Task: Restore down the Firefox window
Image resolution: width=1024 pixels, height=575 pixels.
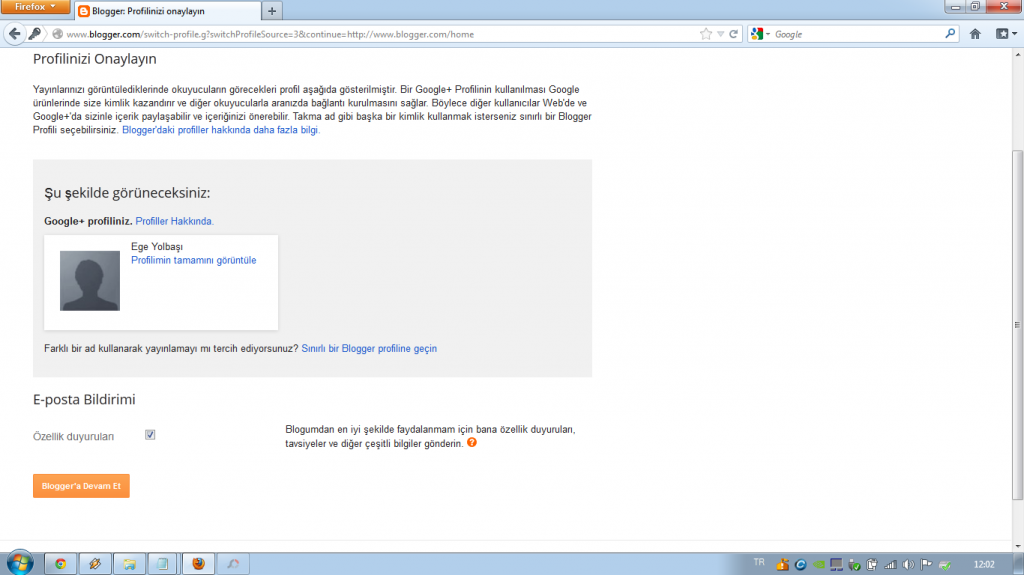Action: [x=975, y=7]
